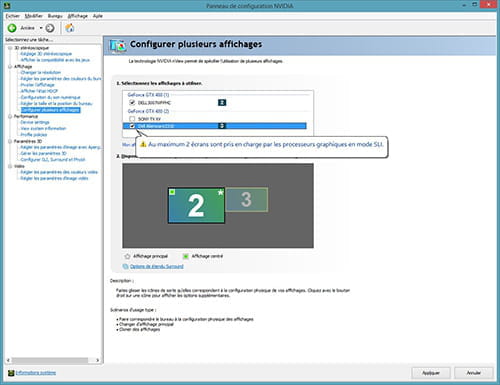Select 'Régler les paramètres des couleurs vidéo'

[59, 172]
